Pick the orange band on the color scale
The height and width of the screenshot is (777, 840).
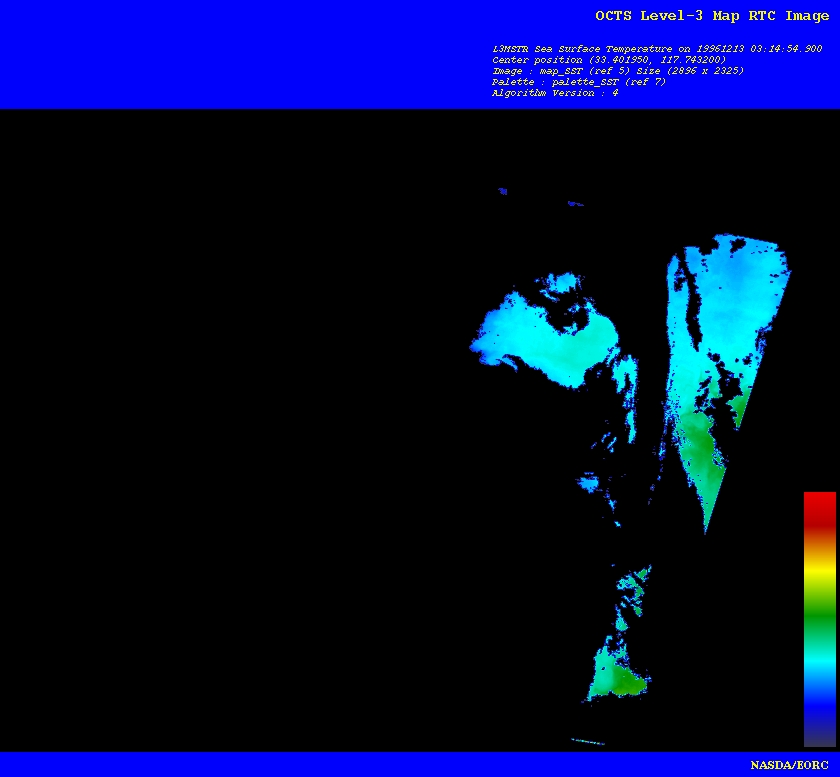pos(819,543)
